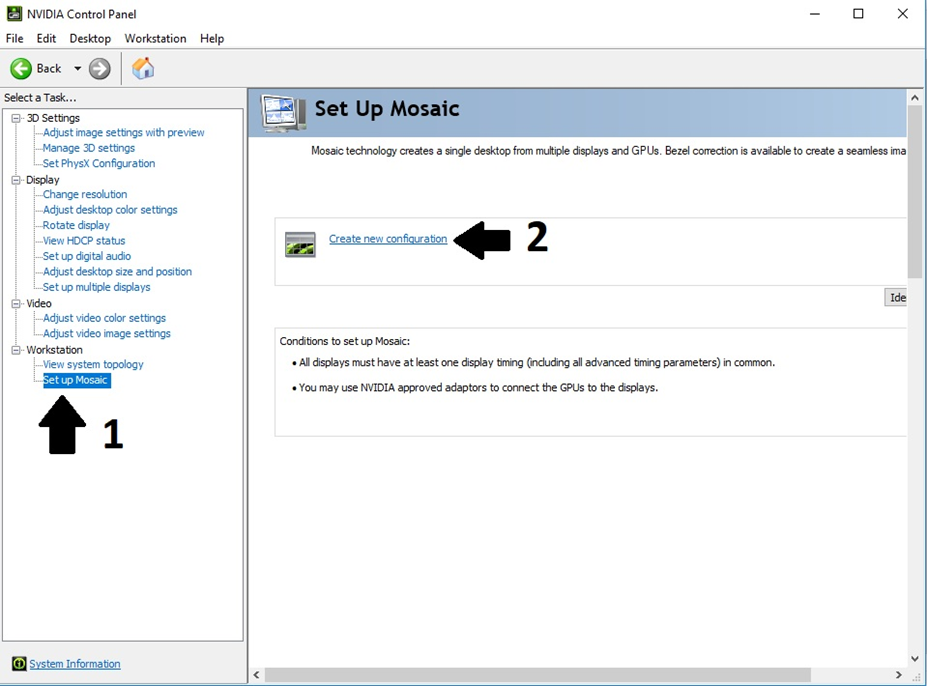Collapse the Video tree node
The width and height of the screenshot is (927, 686).
[16, 303]
